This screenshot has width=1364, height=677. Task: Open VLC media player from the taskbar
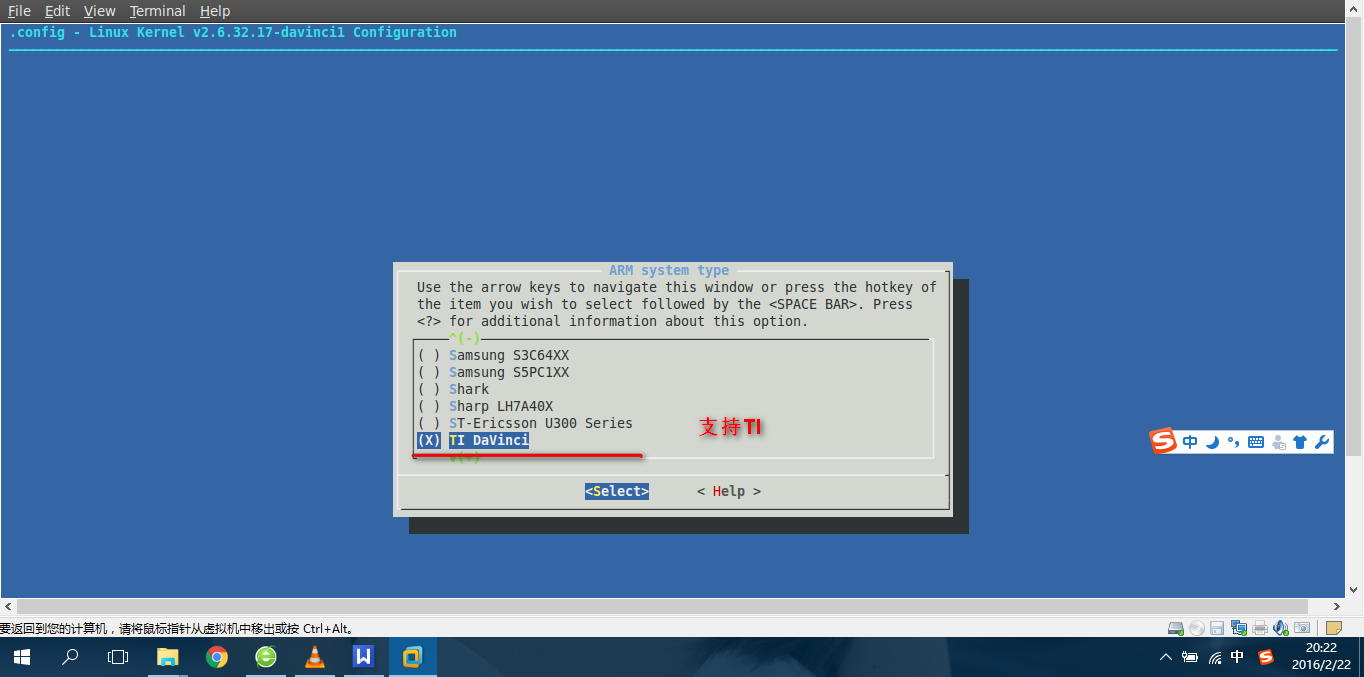(315, 657)
